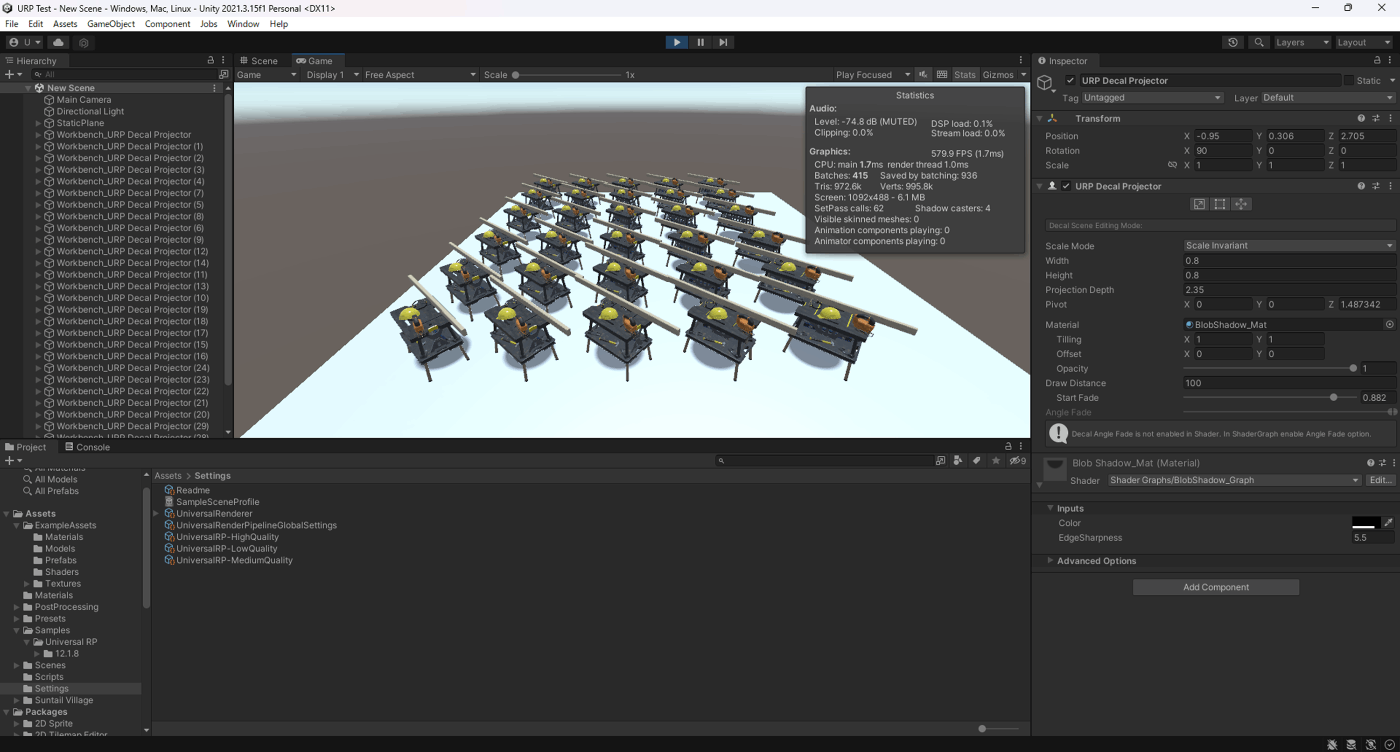Select Main Camera in the Hierarchy
The image size is (1400, 752).
pos(84,100)
